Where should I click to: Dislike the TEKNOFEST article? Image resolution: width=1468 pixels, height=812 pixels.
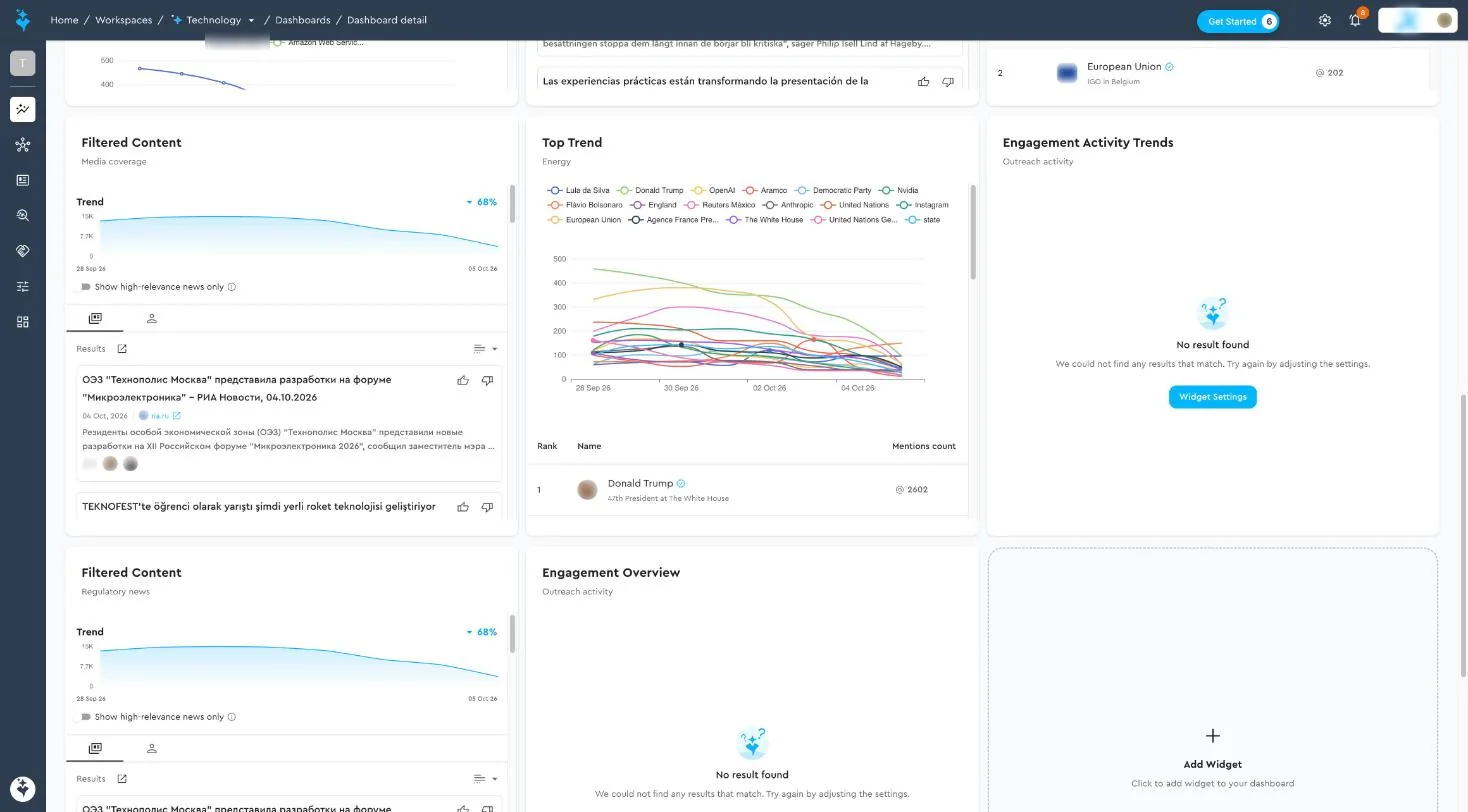487,507
